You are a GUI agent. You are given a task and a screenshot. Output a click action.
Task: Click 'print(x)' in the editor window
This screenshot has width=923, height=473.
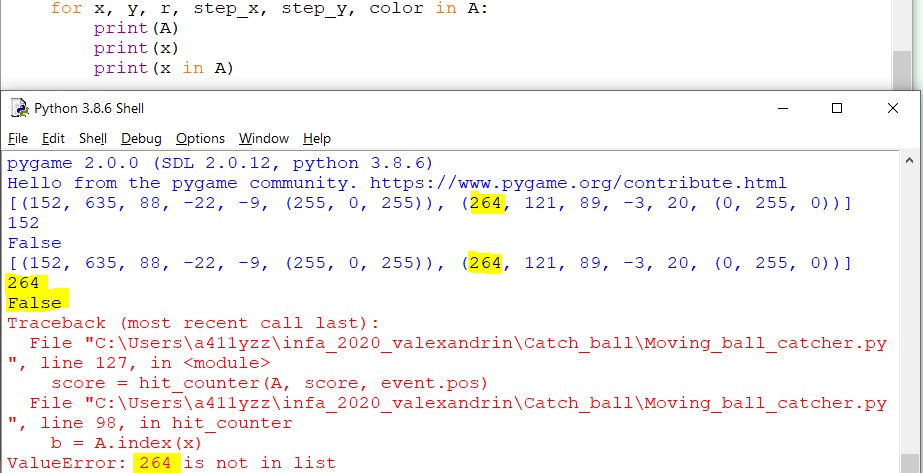(136, 48)
